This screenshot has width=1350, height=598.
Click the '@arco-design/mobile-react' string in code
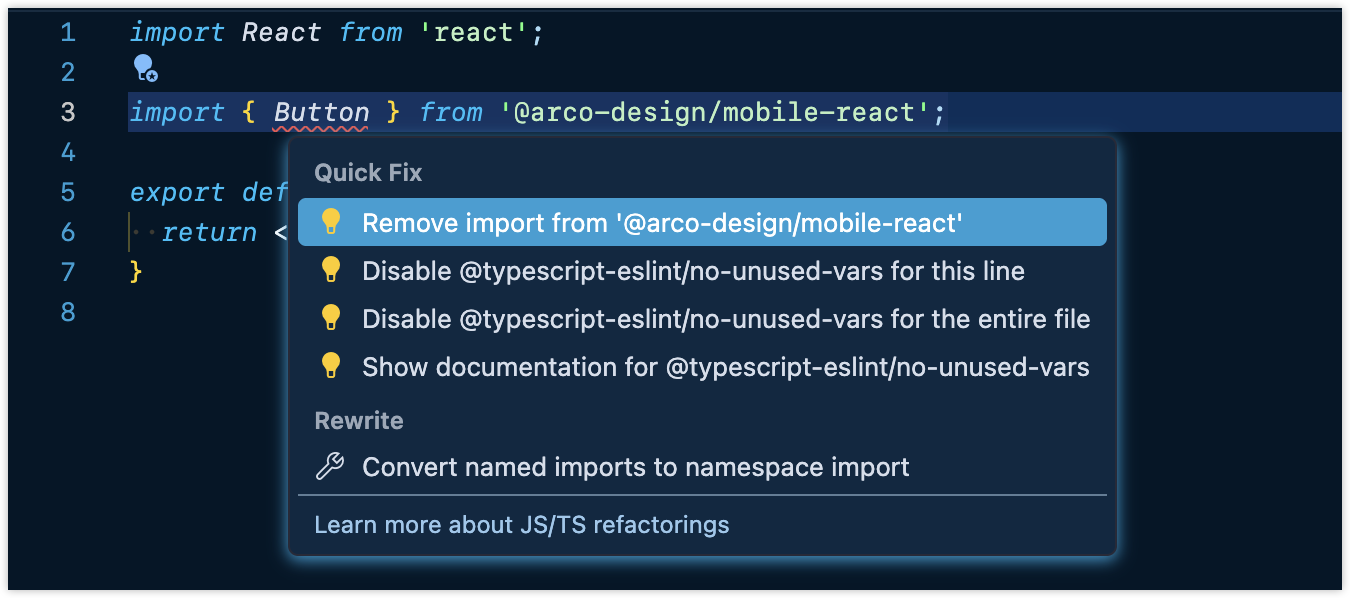click(714, 112)
